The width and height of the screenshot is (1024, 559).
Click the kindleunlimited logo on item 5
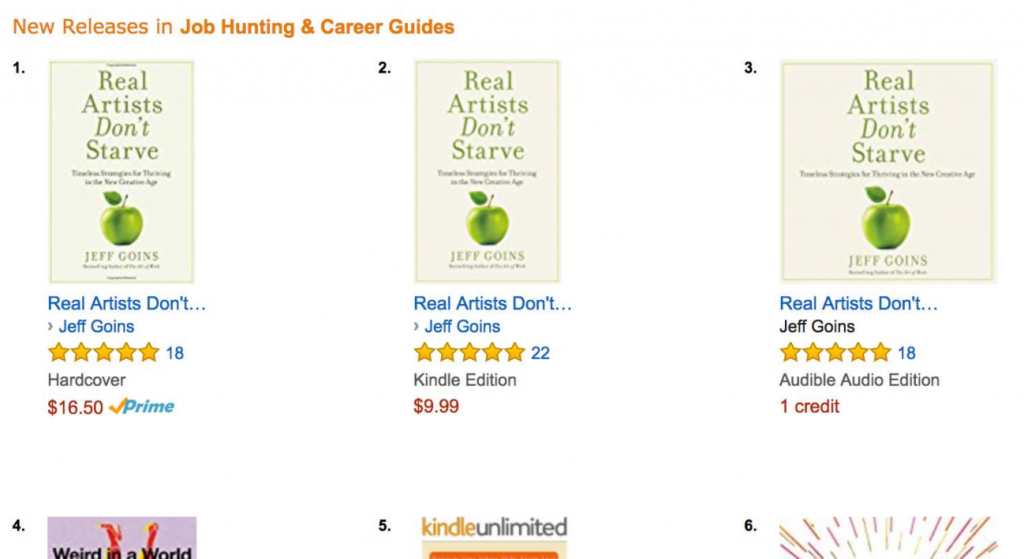[494, 527]
